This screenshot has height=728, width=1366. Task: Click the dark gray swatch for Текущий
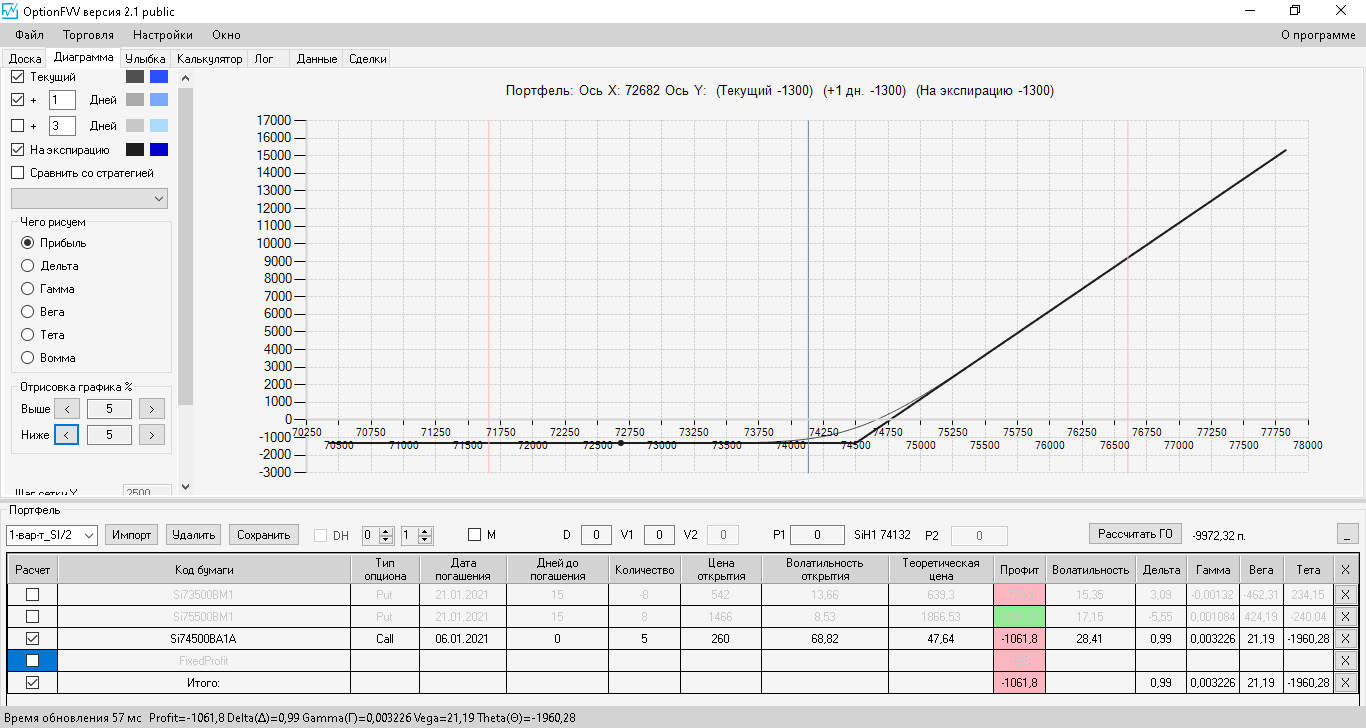coord(135,77)
